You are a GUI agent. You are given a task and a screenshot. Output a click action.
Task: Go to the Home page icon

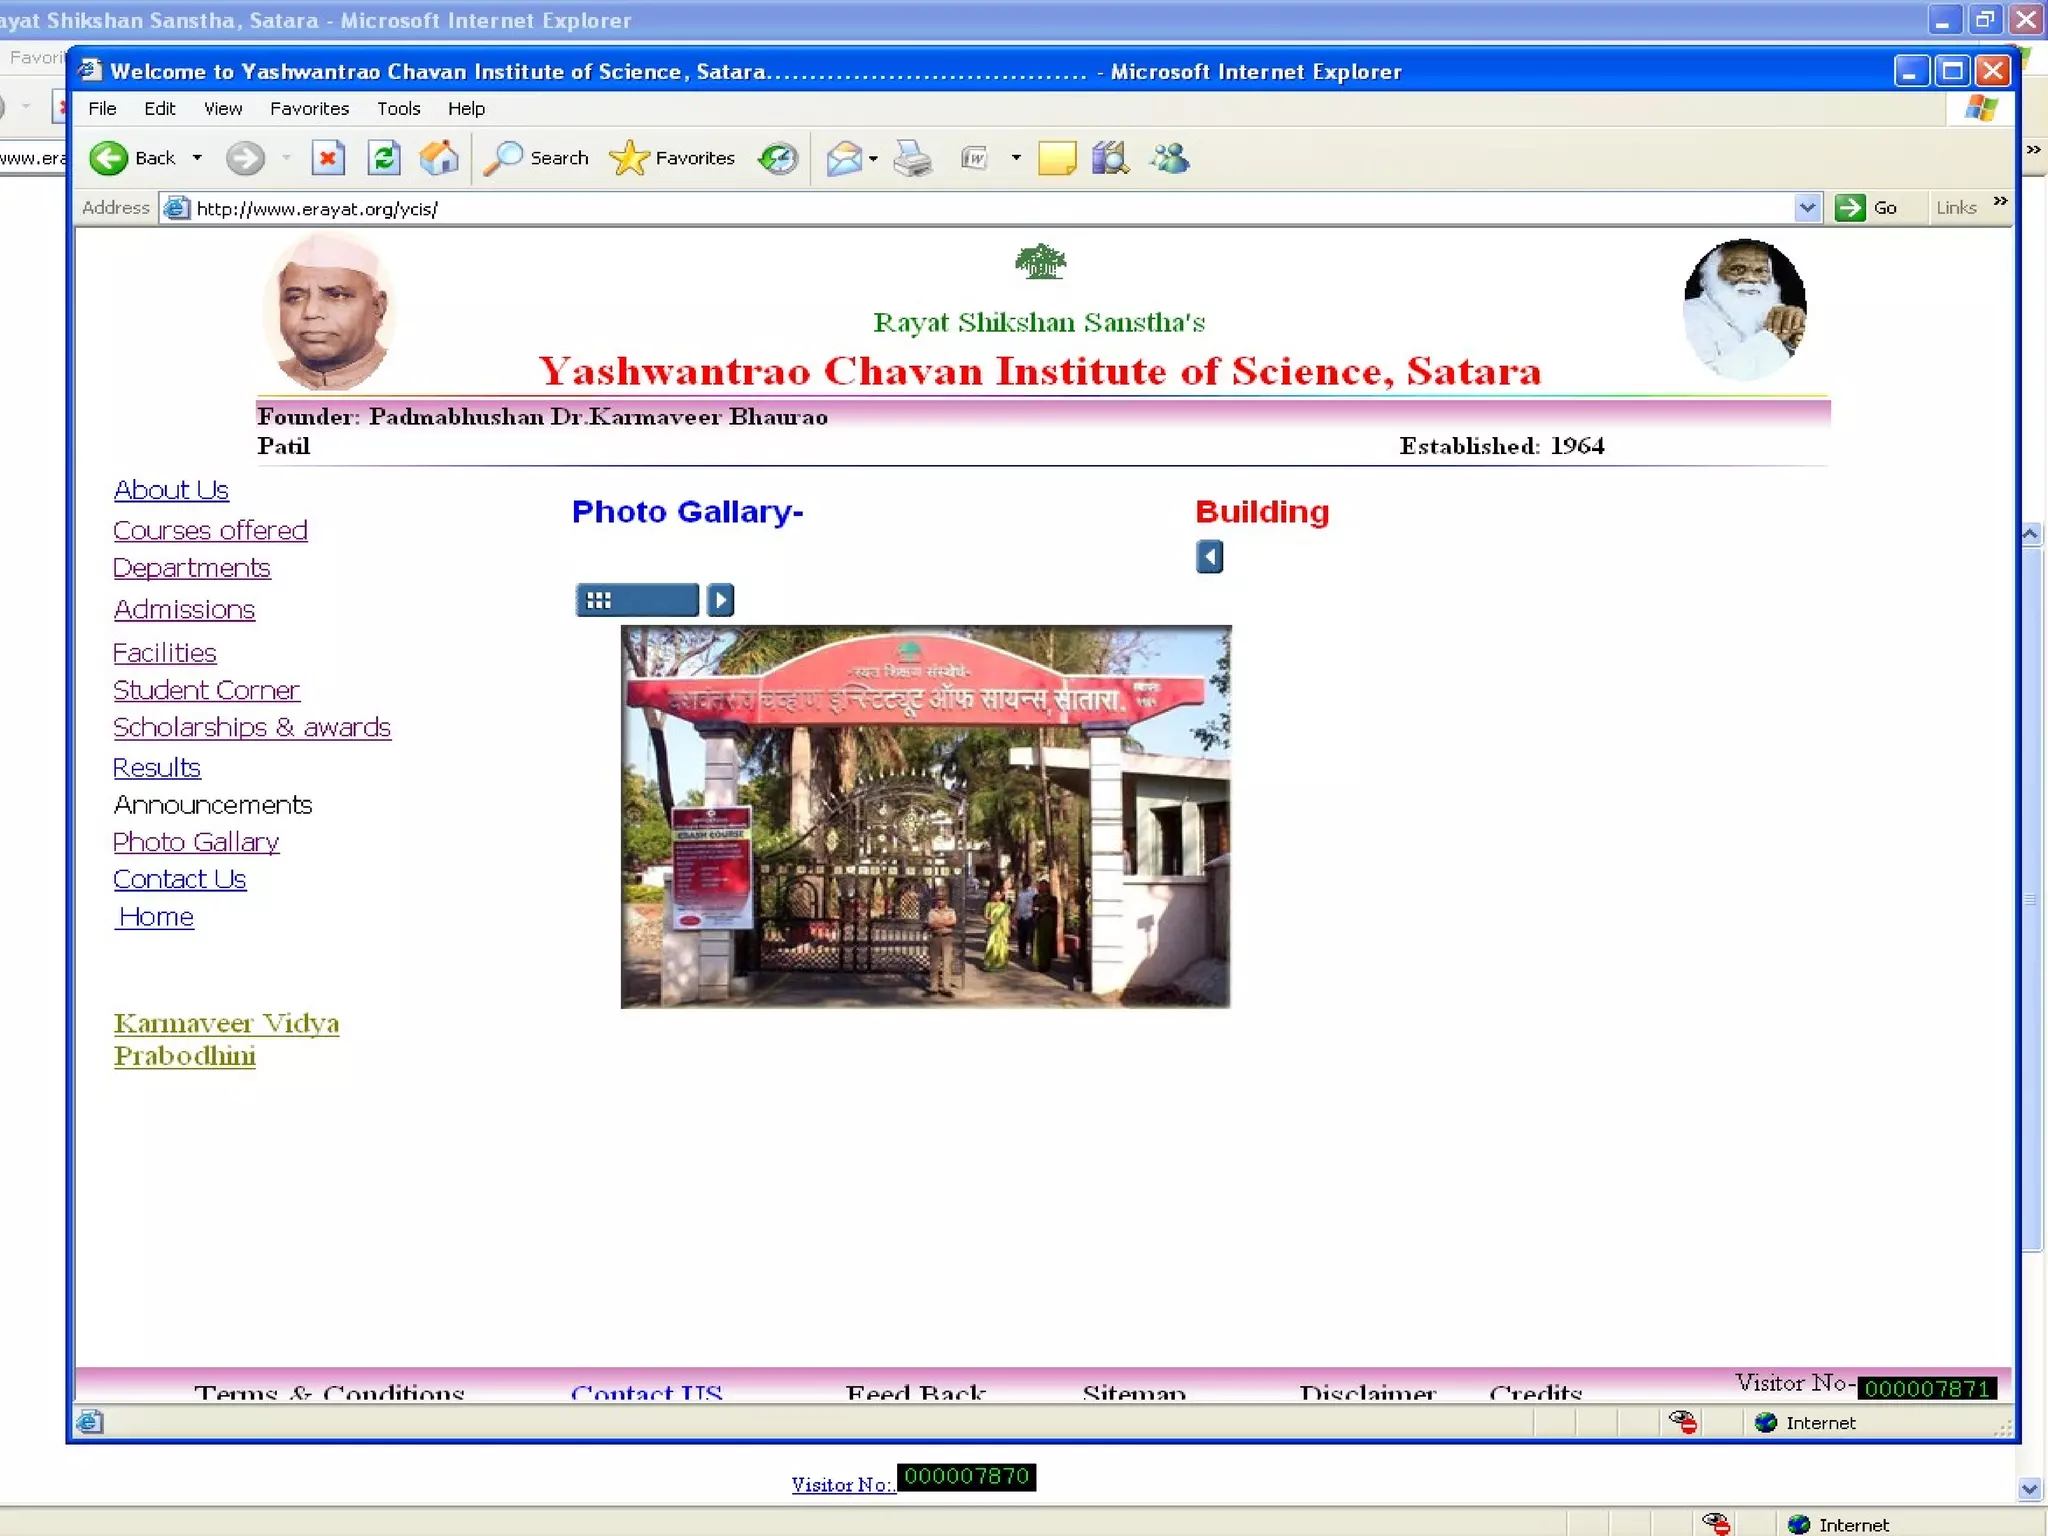tap(438, 158)
